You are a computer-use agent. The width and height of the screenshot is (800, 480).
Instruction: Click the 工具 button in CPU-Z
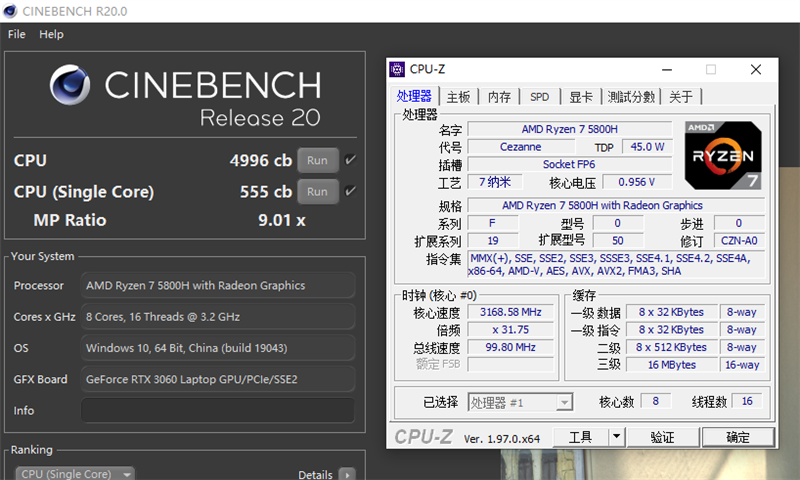(581, 437)
